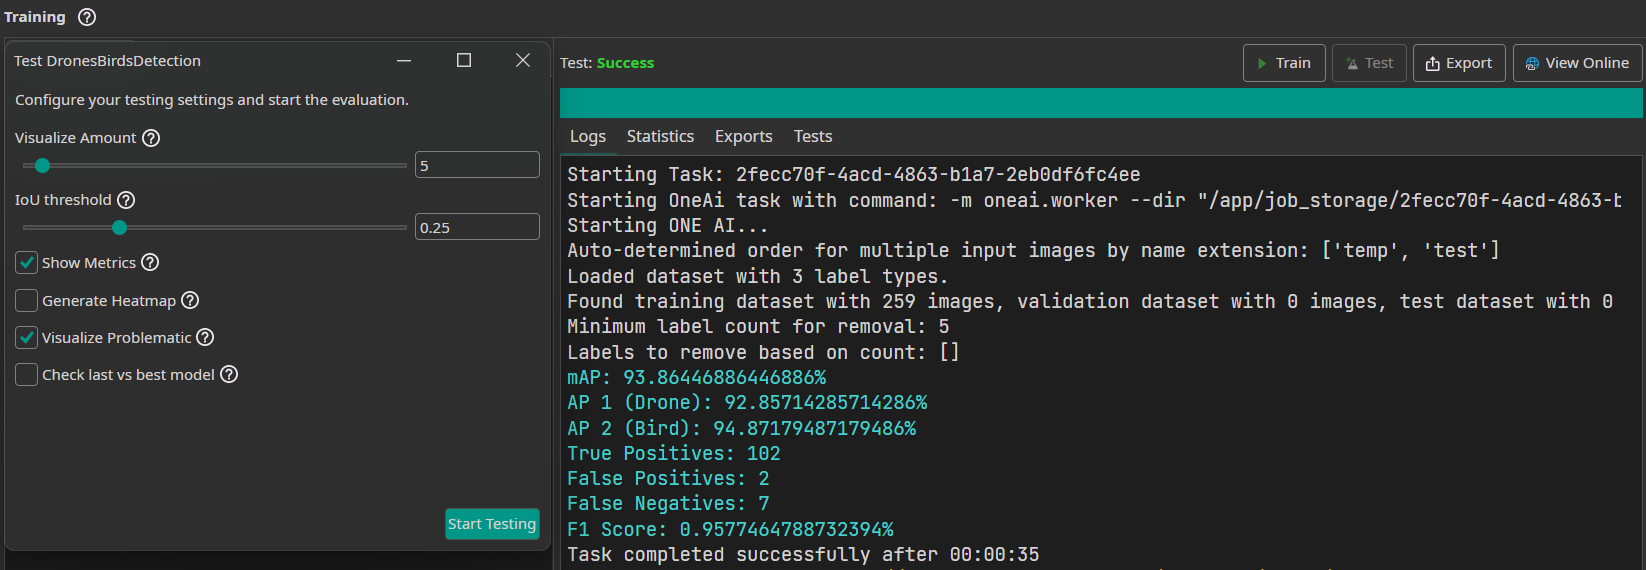Open the View Online link button
1646x570 pixels.
(1577, 63)
